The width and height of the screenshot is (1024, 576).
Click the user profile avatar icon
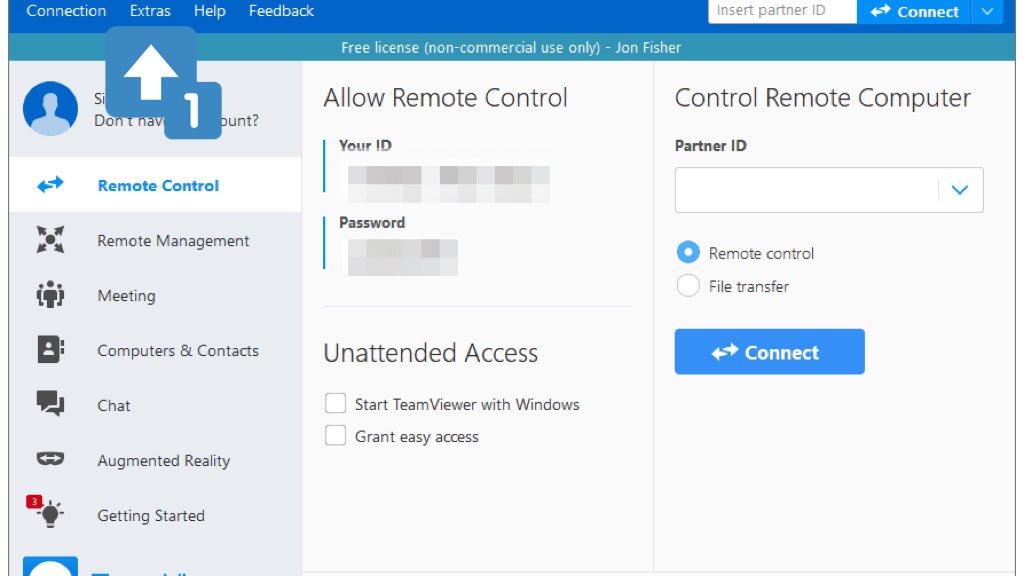point(50,108)
